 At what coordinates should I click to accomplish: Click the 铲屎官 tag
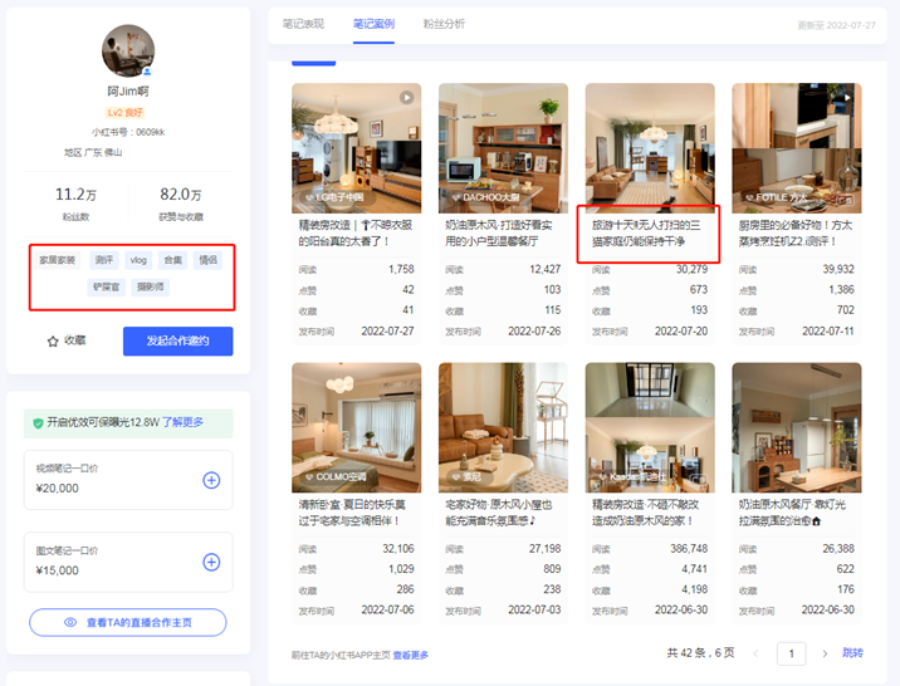click(106, 286)
